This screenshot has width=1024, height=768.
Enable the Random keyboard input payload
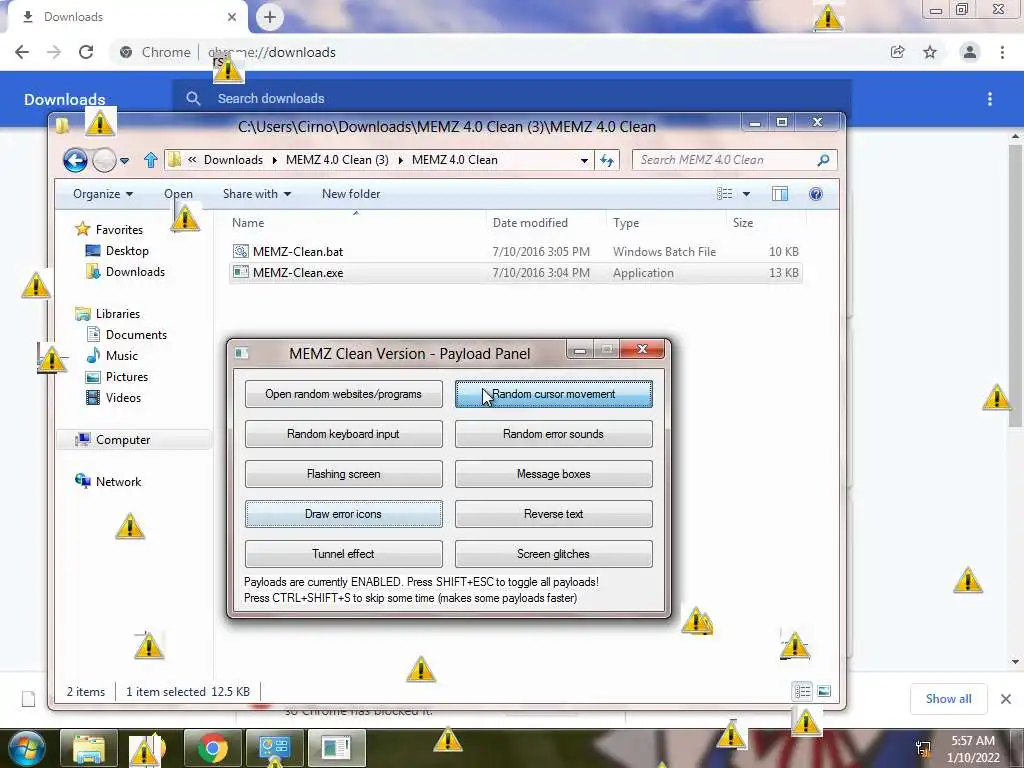click(x=344, y=434)
